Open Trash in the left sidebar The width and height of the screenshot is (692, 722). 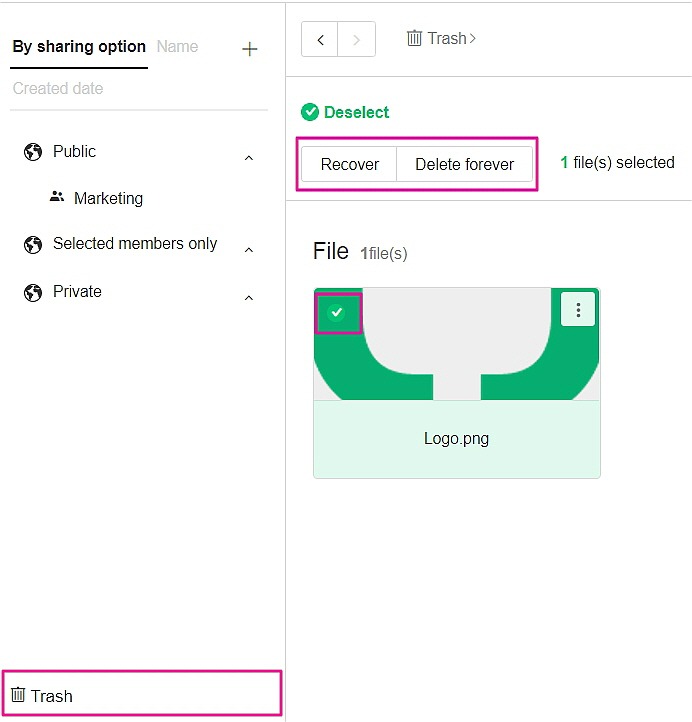[52, 696]
